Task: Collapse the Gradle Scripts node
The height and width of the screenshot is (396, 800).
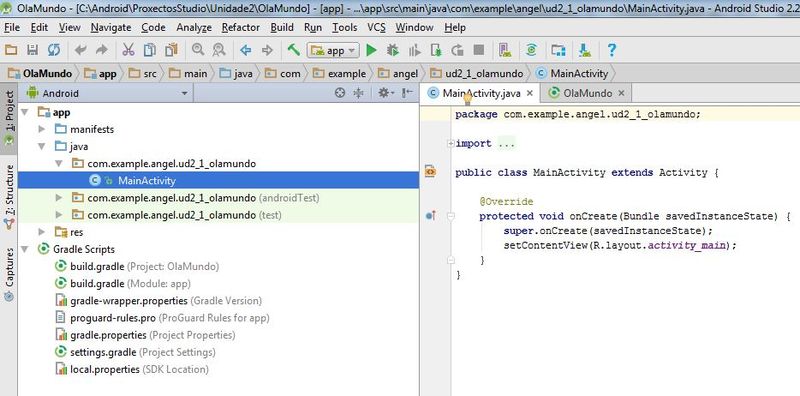Action: coord(24,249)
